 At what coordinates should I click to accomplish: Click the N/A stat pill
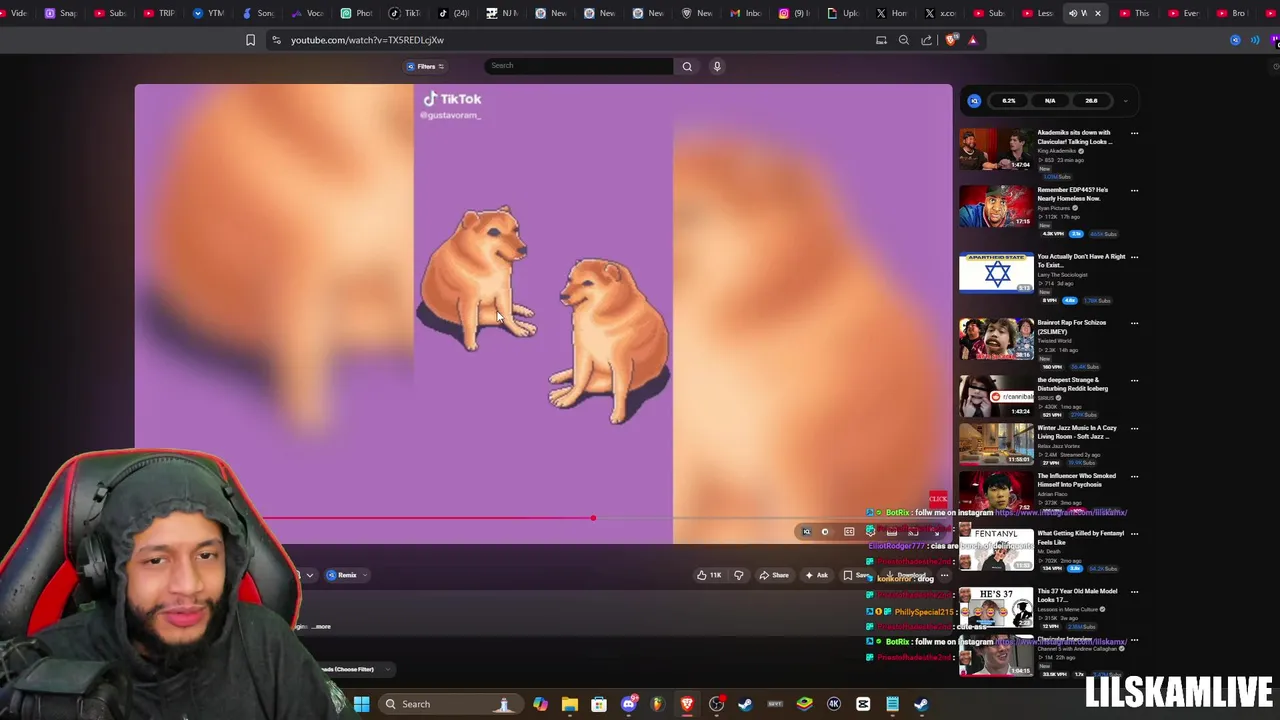tap(1050, 100)
